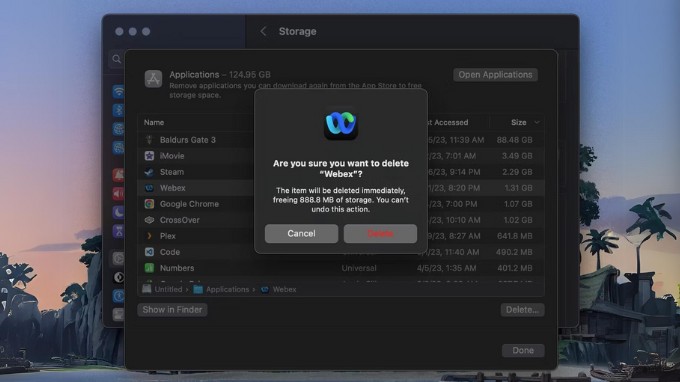680x382 pixels.
Task: Select the Code app icon
Action: (x=149, y=252)
